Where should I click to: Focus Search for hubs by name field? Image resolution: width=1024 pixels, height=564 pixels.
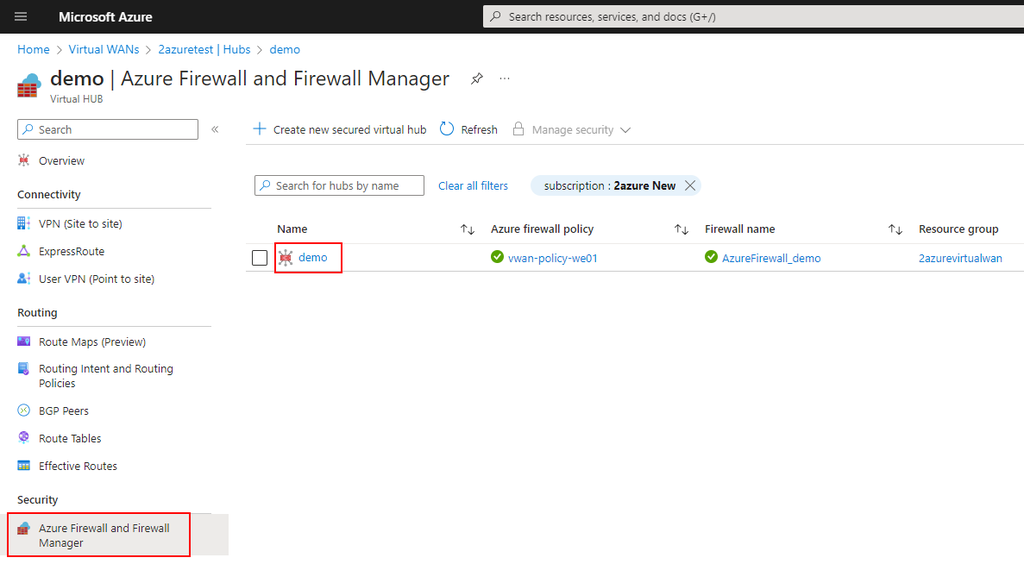[x=339, y=185]
